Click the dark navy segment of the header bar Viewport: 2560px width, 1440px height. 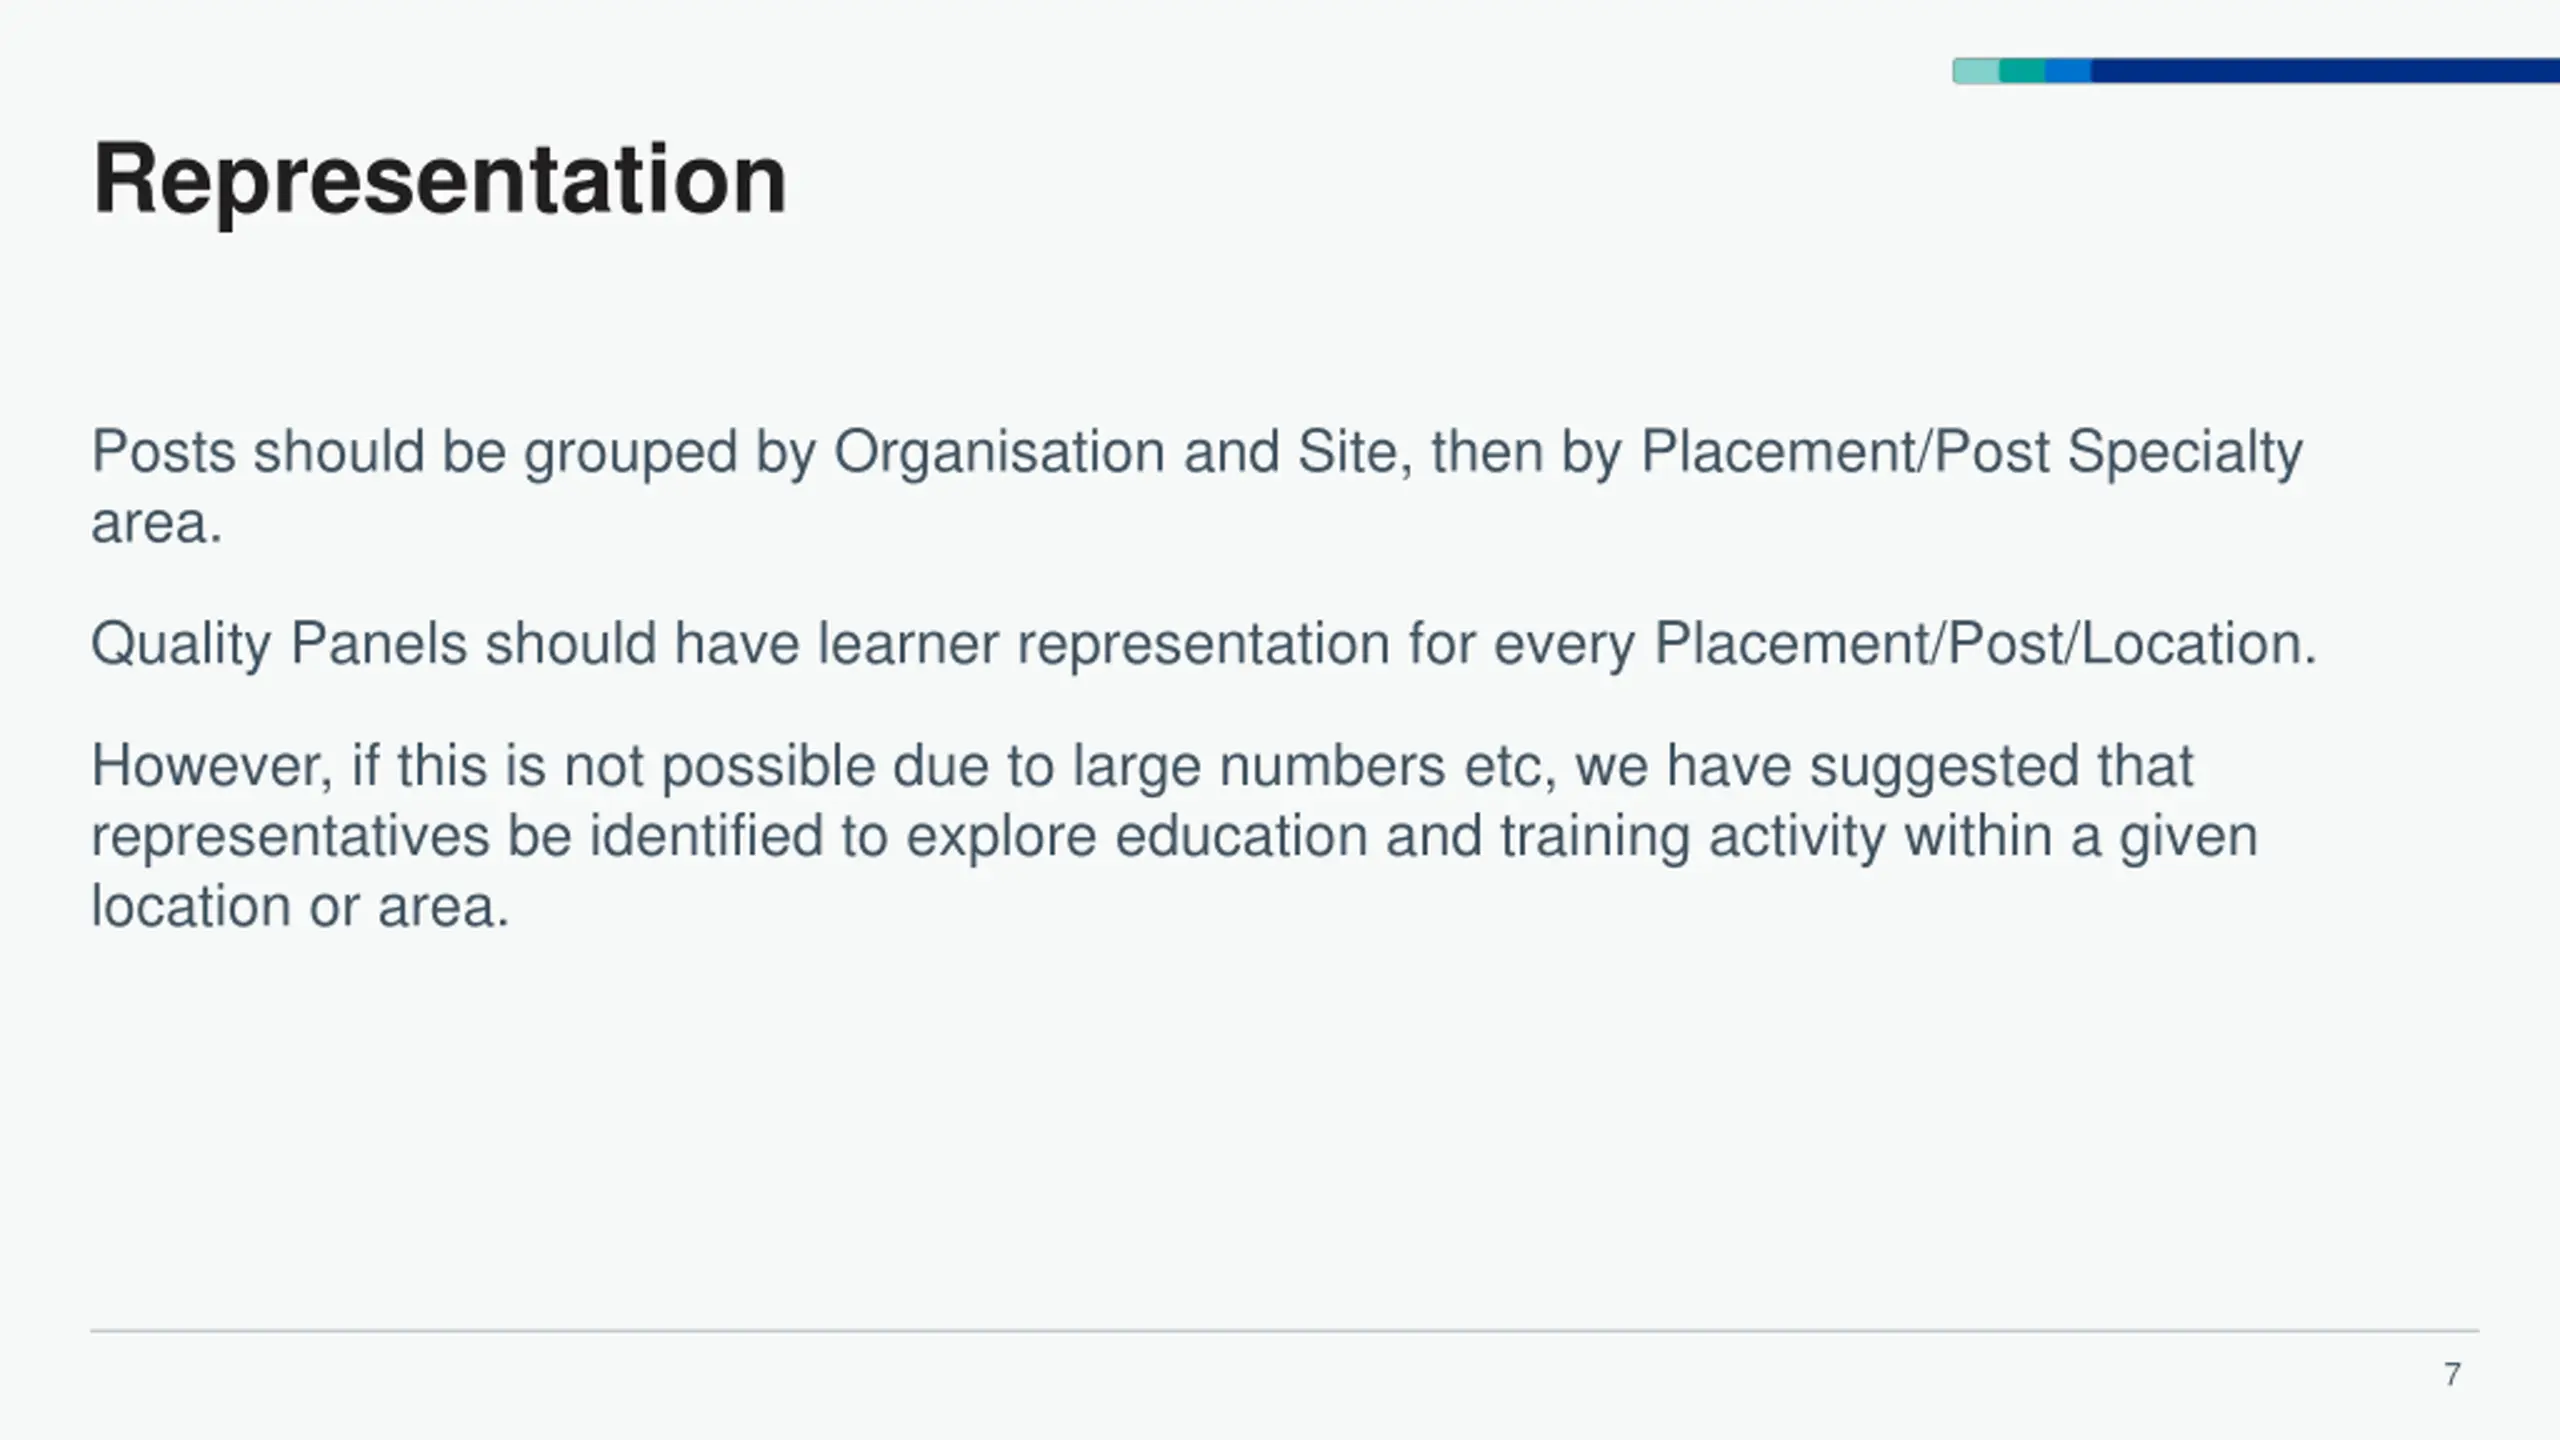pyautogui.click(x=2325, y=71)
